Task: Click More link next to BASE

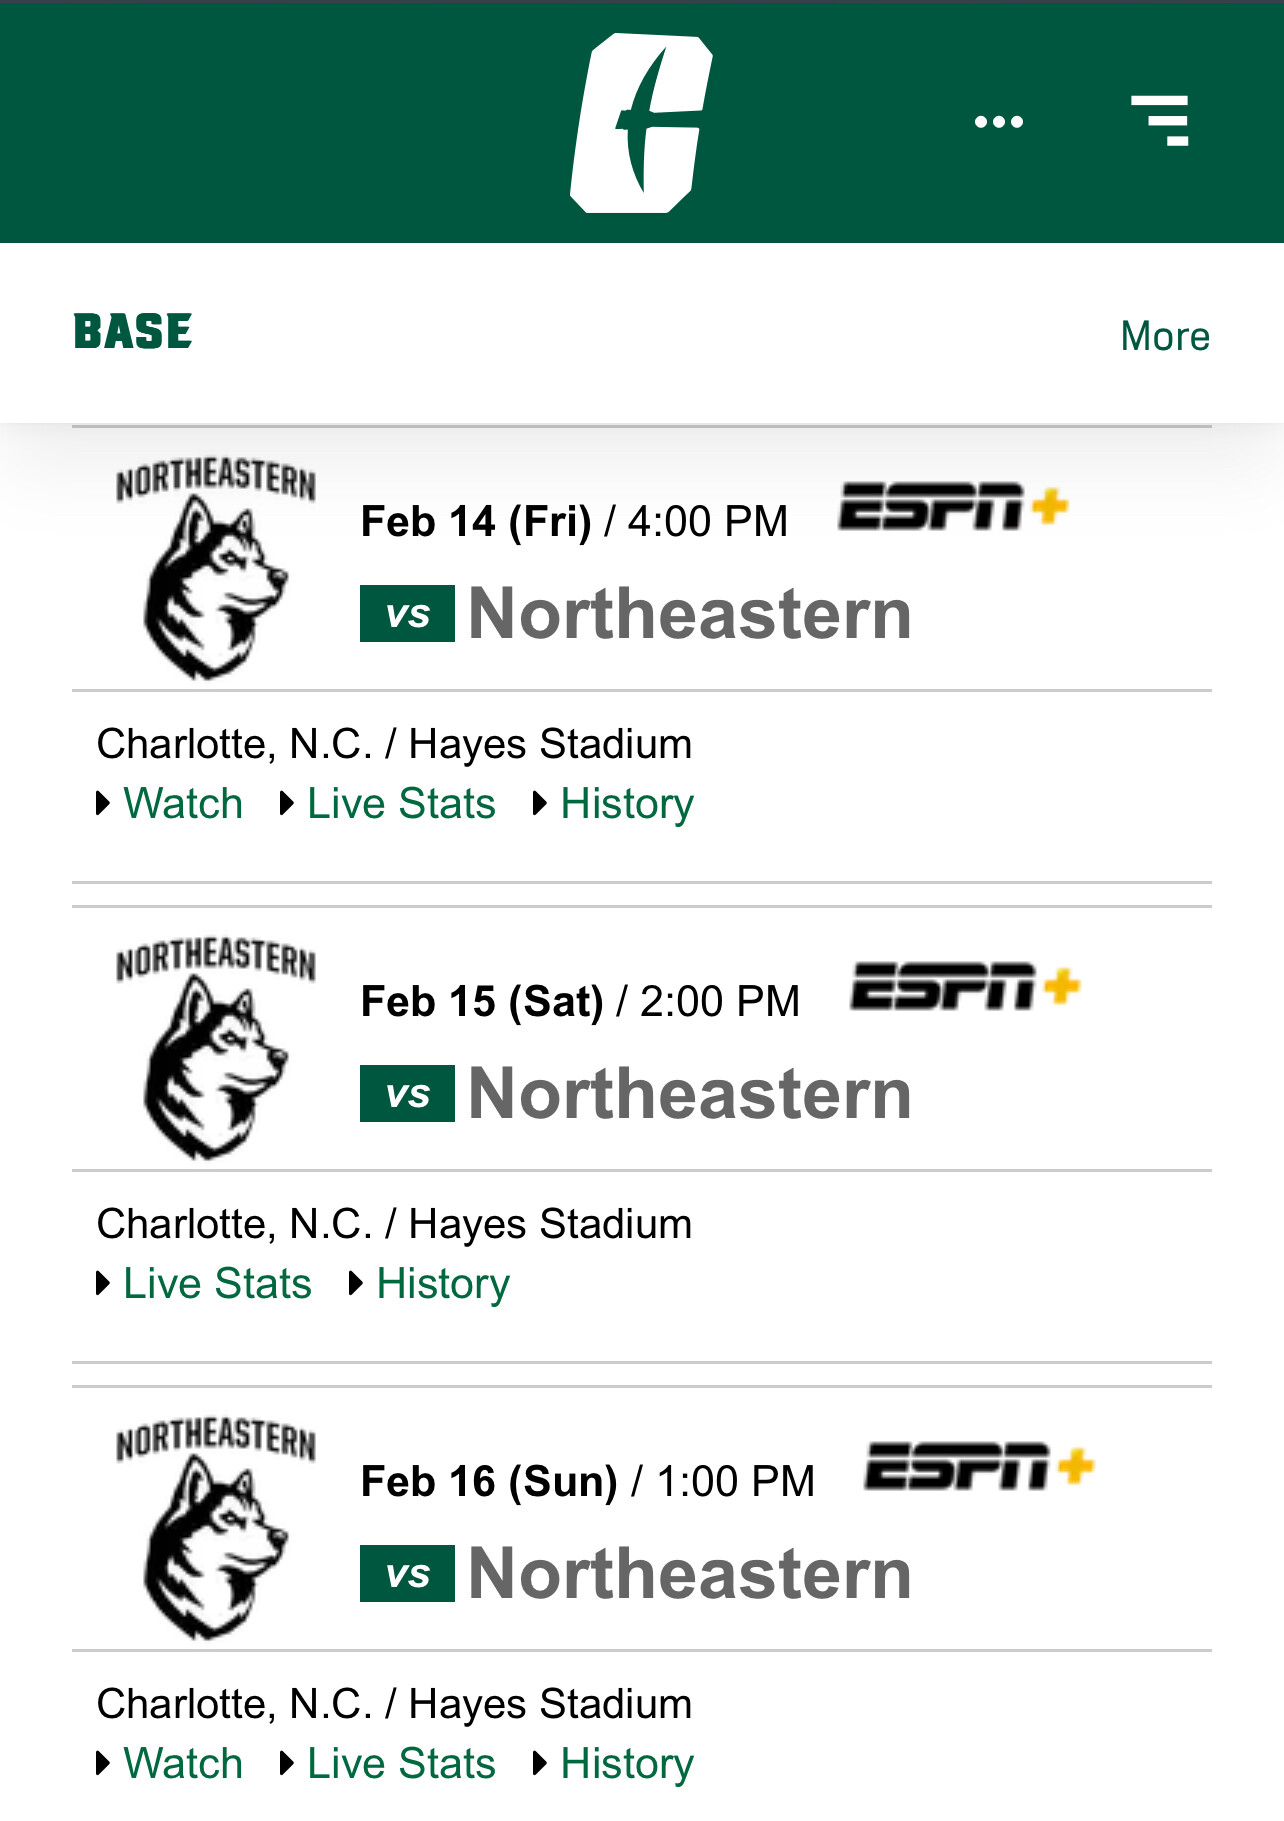Action: [x=1165, y=336]
